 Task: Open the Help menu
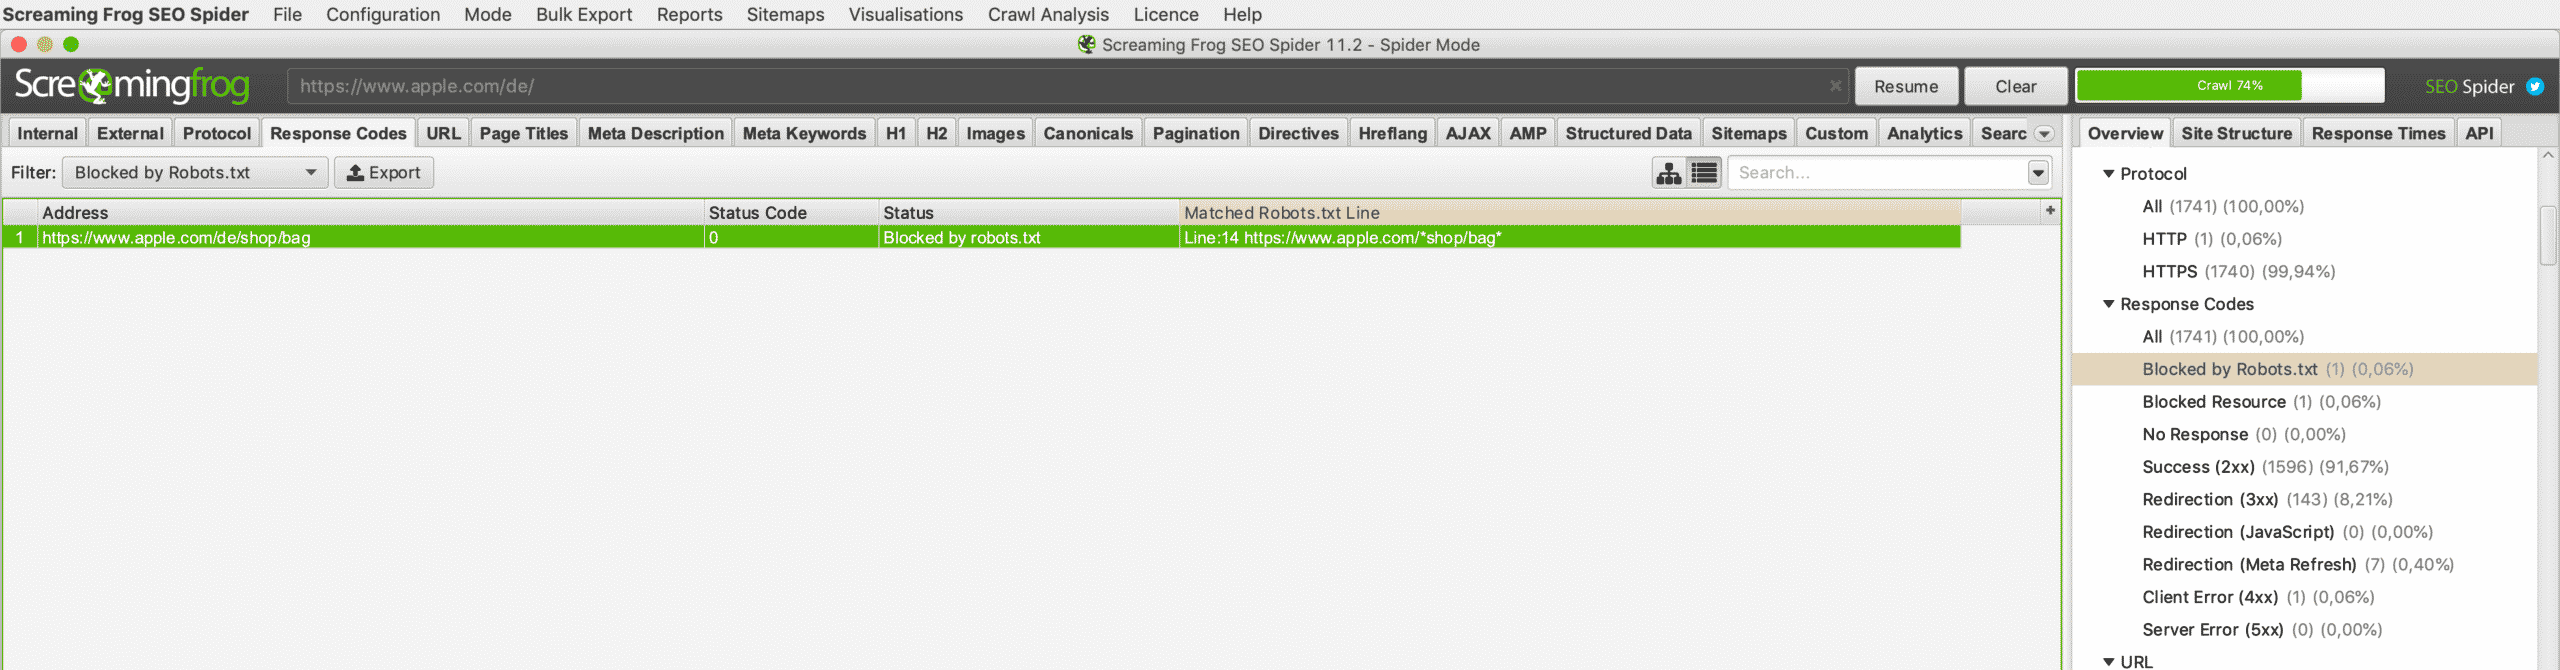(1242, 14)
